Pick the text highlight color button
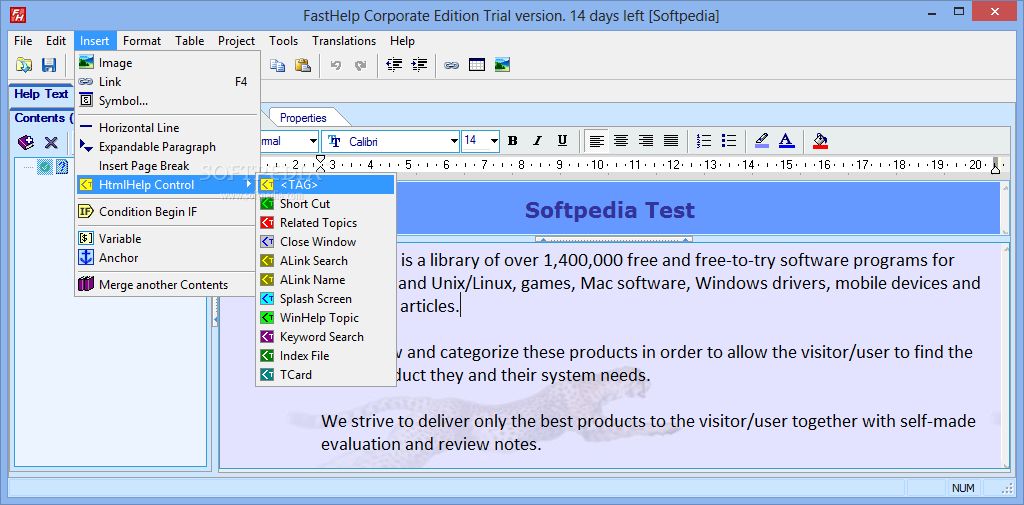This screenshot has width=1024, height=505. point(761,140)
